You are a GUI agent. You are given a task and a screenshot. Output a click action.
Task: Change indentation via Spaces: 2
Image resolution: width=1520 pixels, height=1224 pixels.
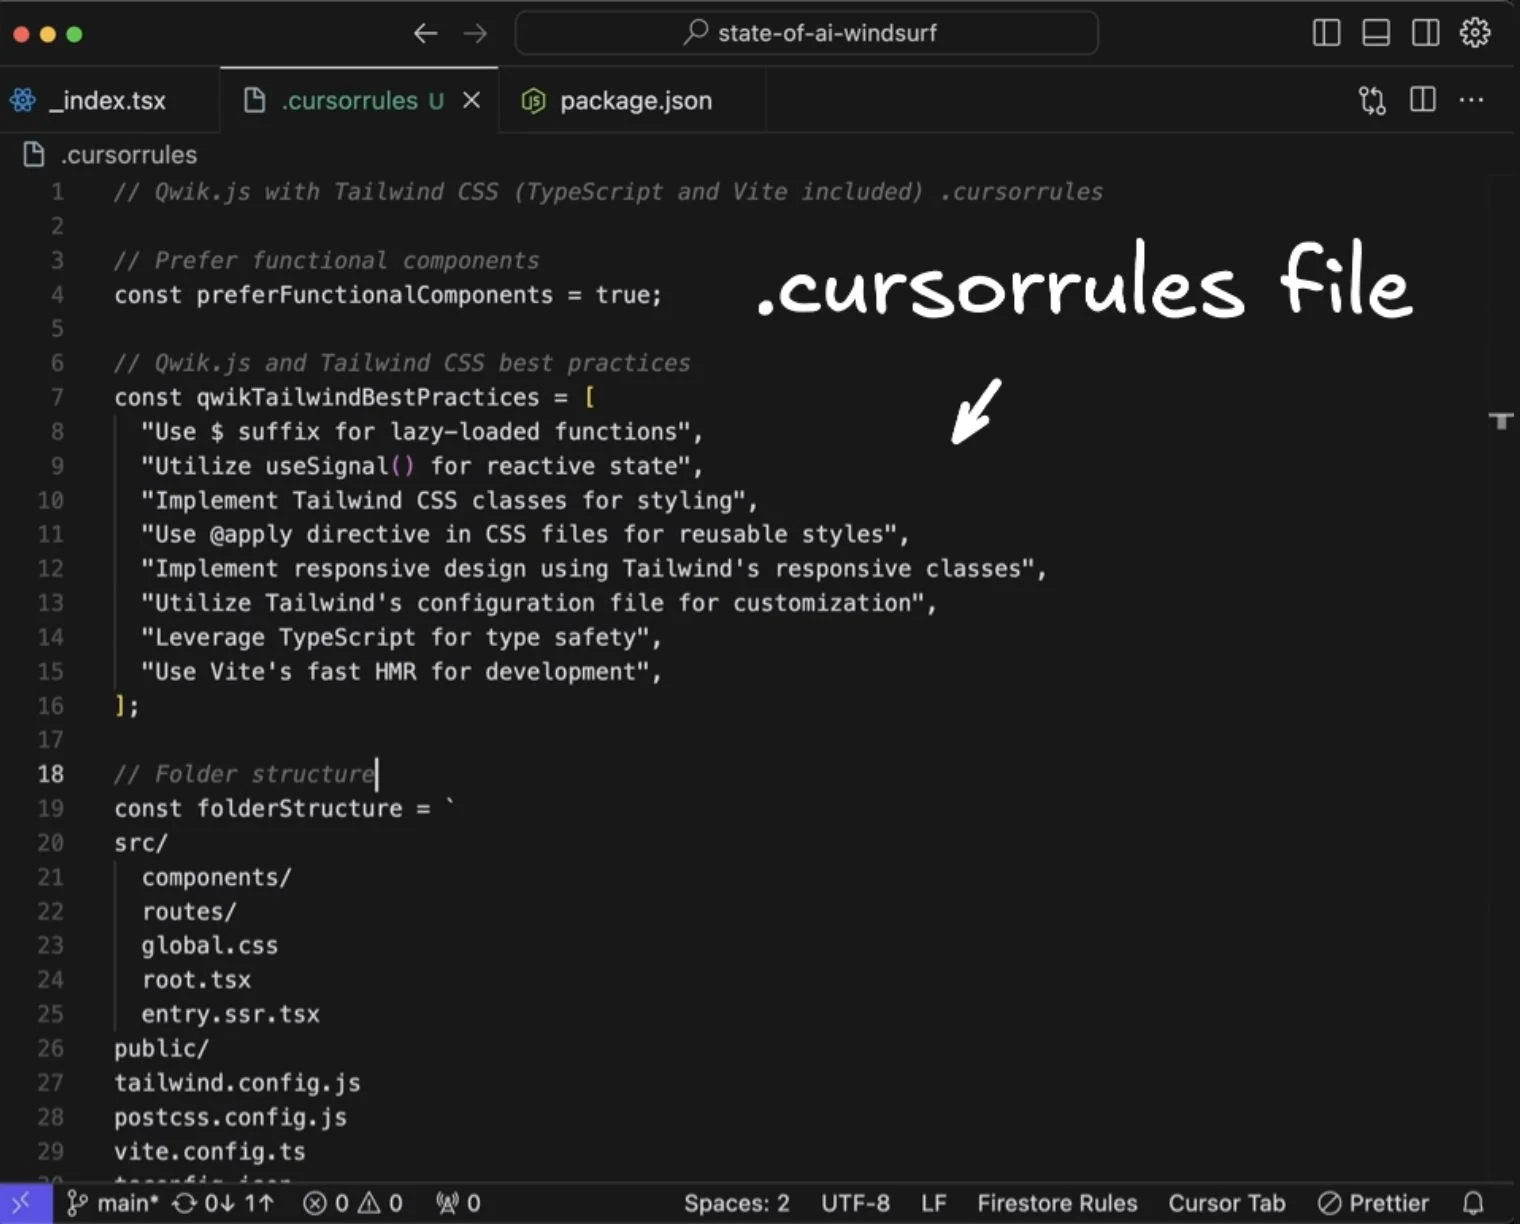click(736, 1203)
